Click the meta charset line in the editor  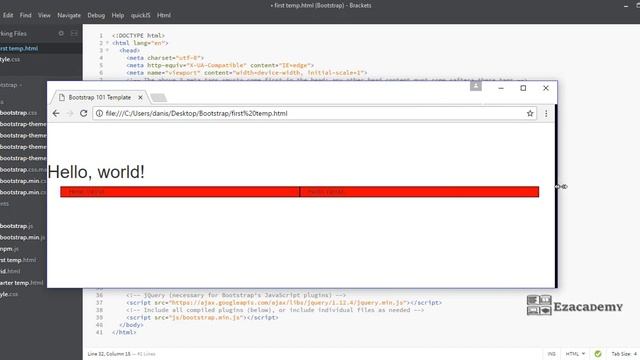(165, 58)
